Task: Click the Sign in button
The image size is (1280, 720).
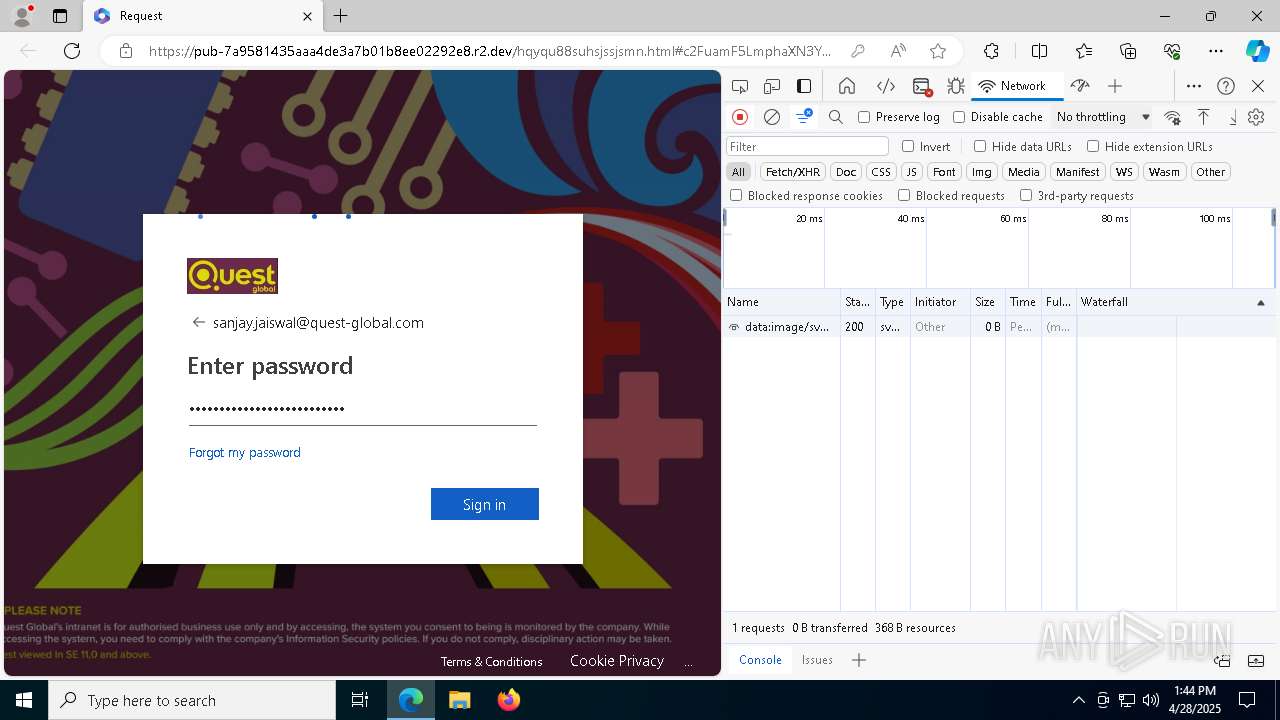Action: 485,504
